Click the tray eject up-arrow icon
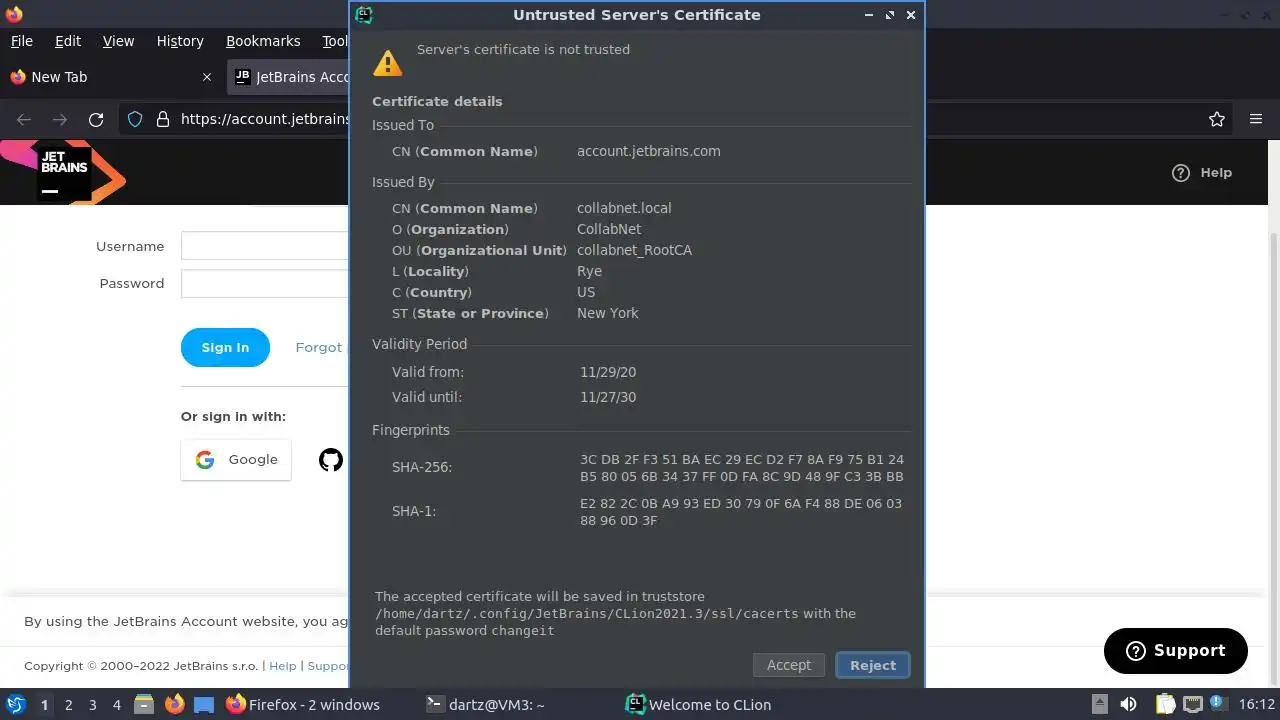 pyautogui.click(x=1099, y=704)
